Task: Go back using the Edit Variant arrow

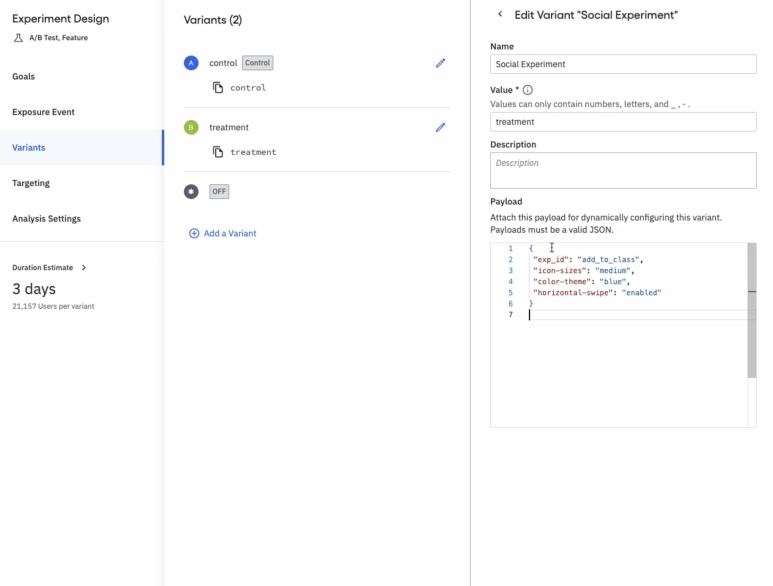Action: click(500, 14)
